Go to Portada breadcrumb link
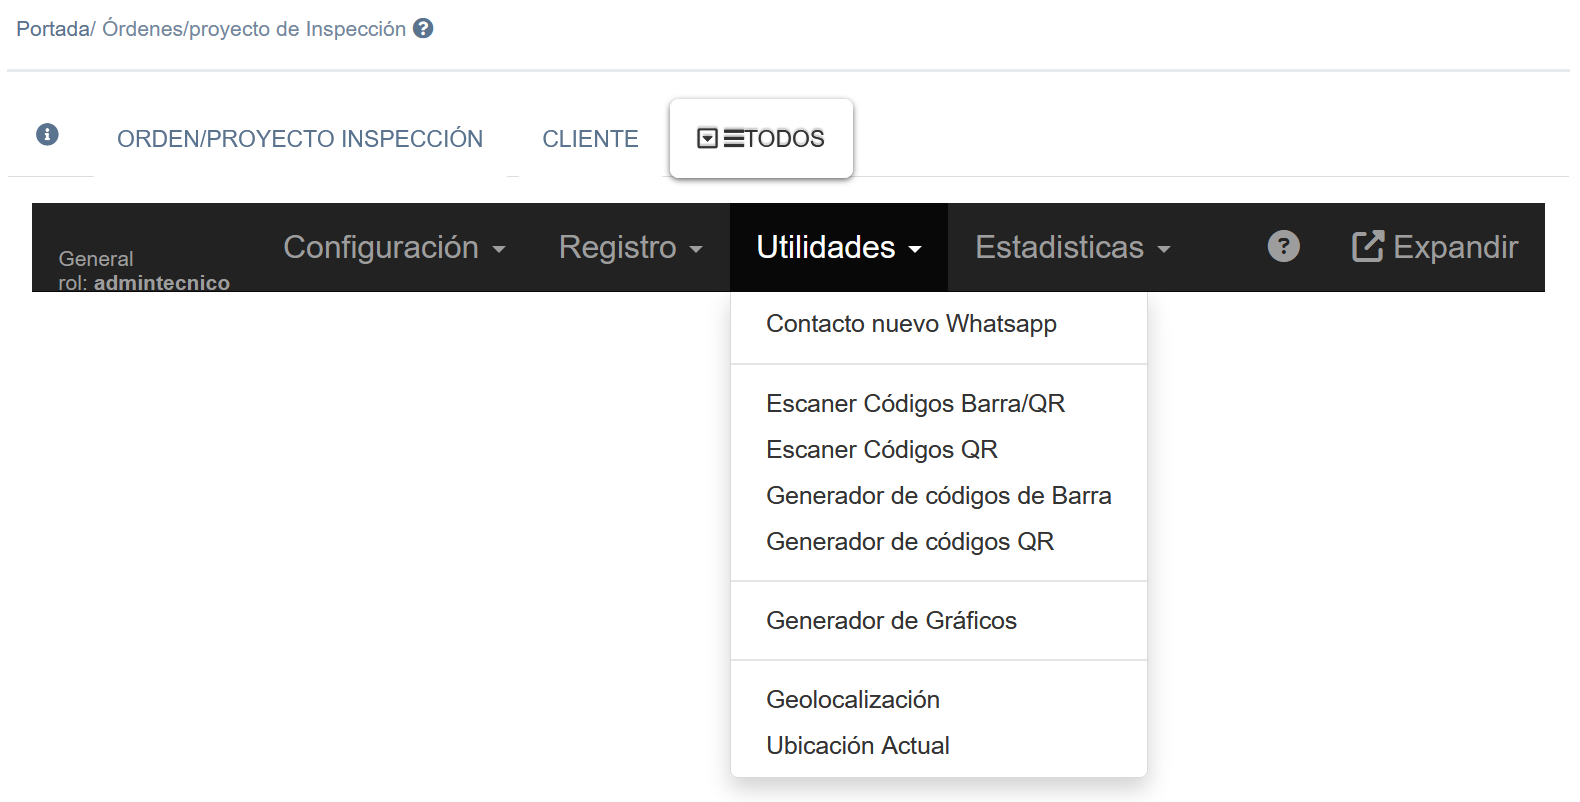The width and height of the screenshot is (1580, 802). 52,29
